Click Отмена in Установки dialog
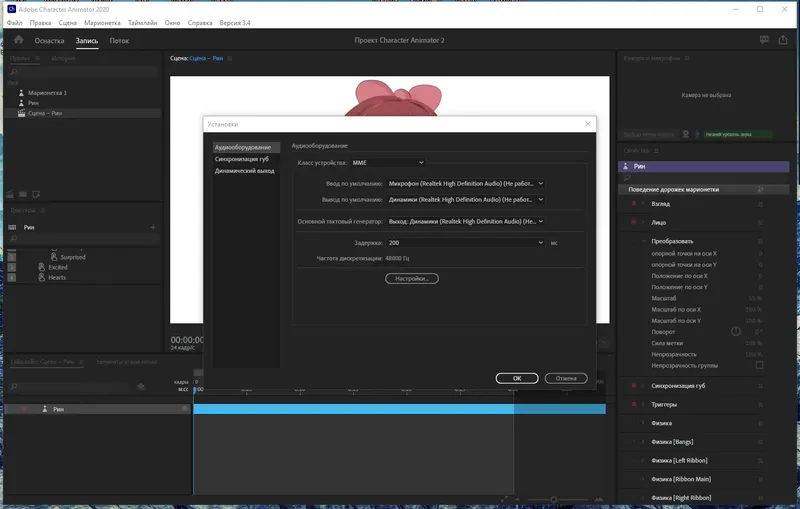Screen dimensions: 800x509 point(566,378)
